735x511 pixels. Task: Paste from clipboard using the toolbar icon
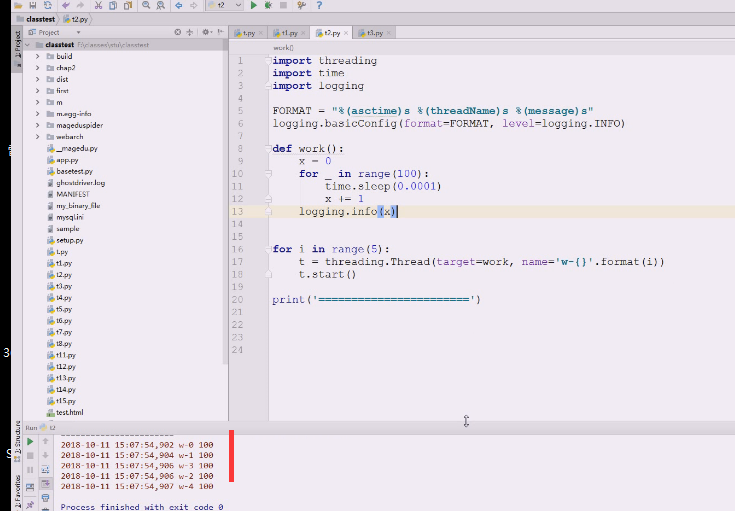[x=128, y=5]
